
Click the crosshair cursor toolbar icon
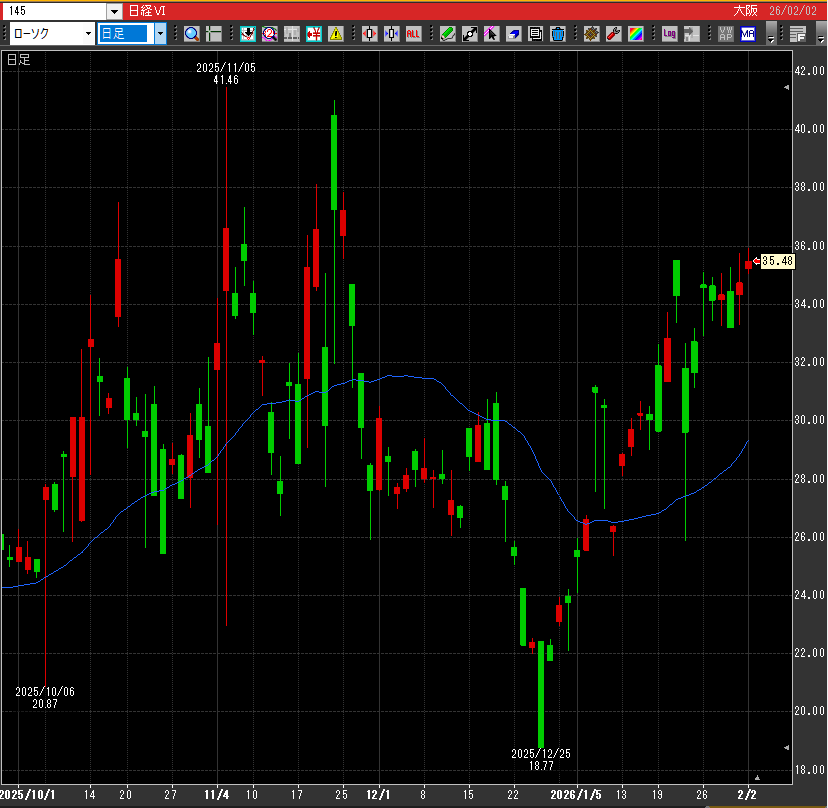214,34
